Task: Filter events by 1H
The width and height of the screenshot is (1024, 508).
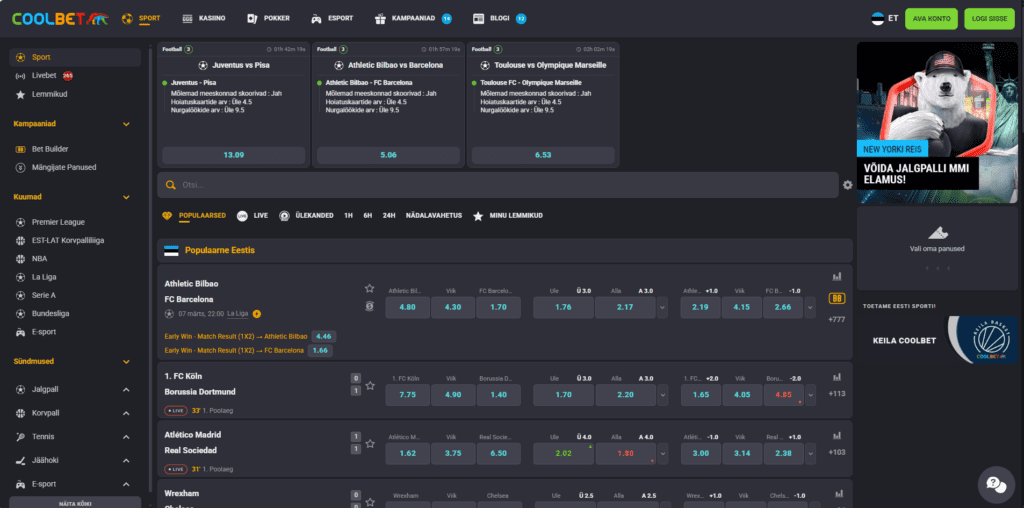Action: pos(349,215)
